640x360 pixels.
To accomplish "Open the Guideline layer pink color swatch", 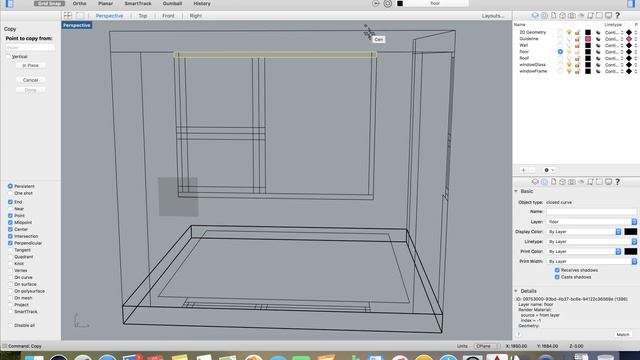I will [588, 39].
